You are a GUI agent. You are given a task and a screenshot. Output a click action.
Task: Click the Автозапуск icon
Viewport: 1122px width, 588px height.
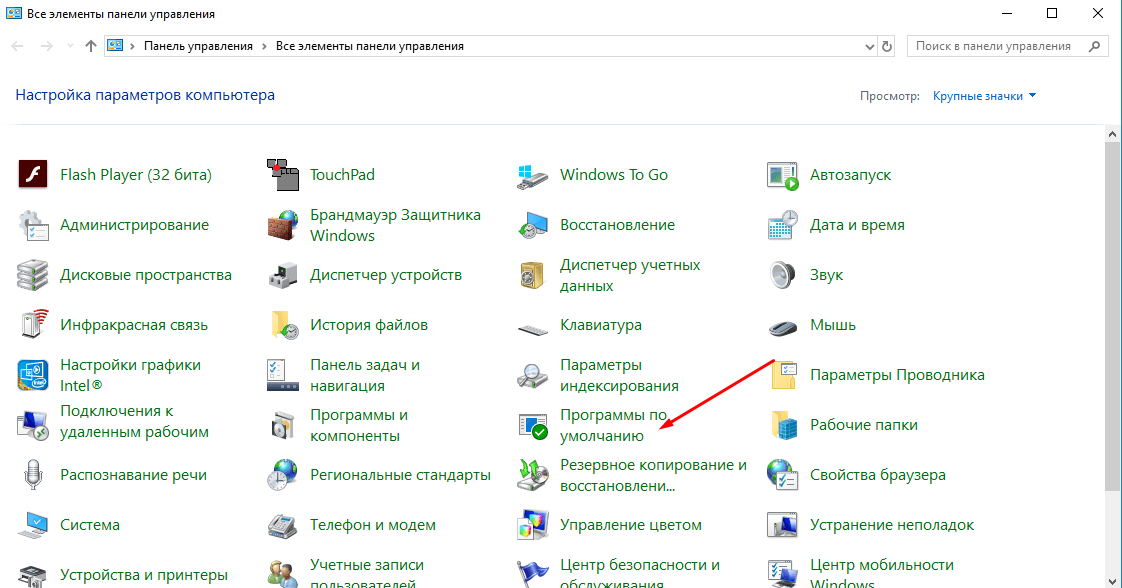(782, 175)
